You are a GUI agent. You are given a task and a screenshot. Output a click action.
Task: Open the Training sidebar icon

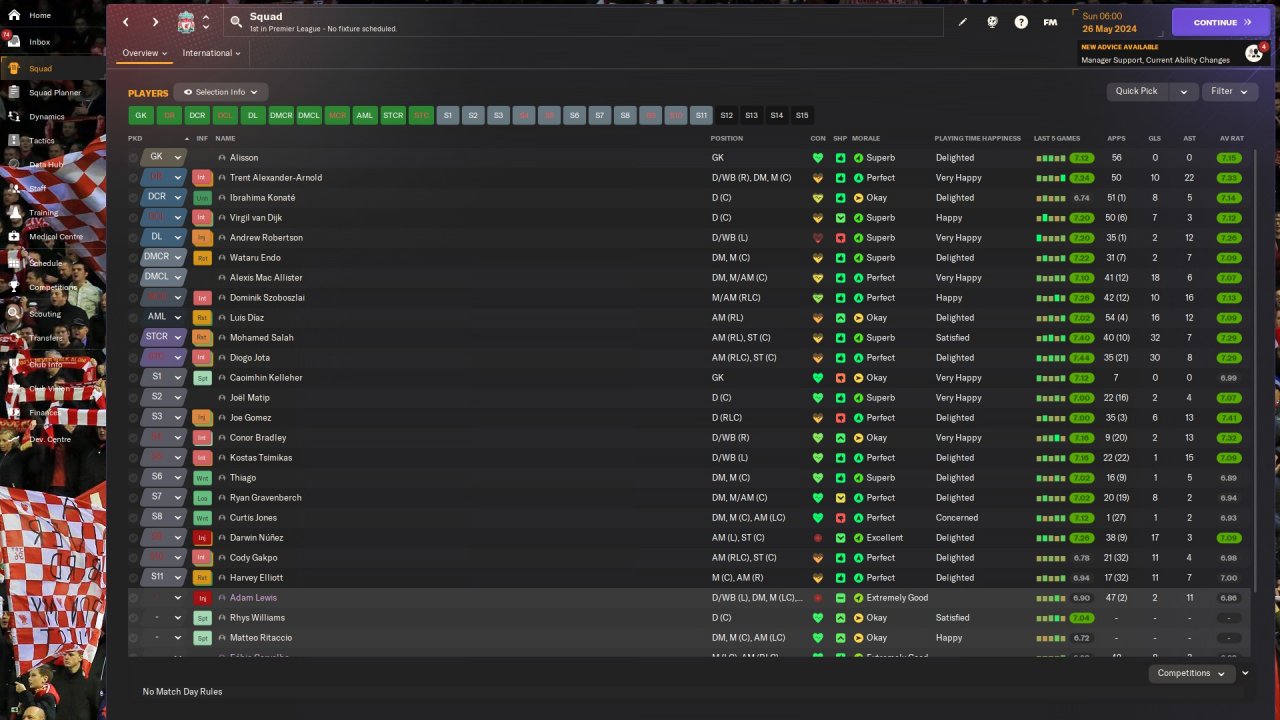[x=13, y=212]
